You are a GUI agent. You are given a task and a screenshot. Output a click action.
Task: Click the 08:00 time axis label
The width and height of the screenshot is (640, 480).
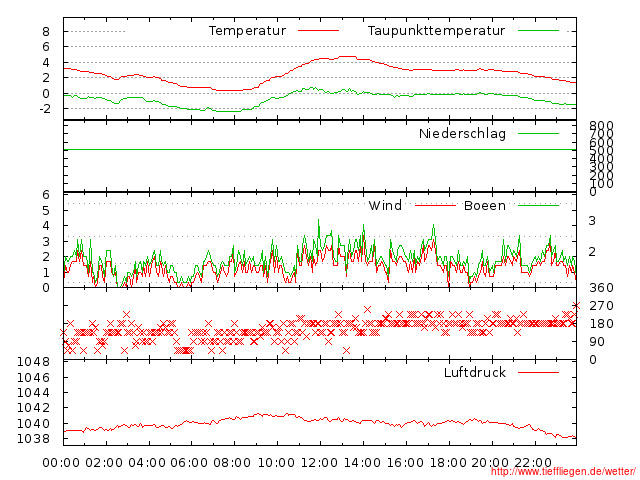point(232,463)
